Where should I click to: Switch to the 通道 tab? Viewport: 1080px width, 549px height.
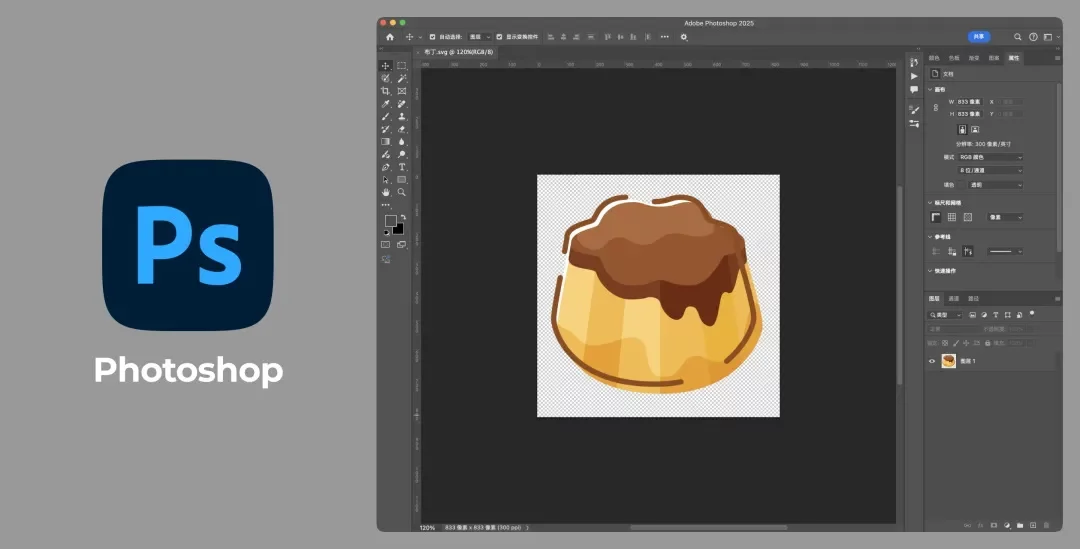[954, 298]
